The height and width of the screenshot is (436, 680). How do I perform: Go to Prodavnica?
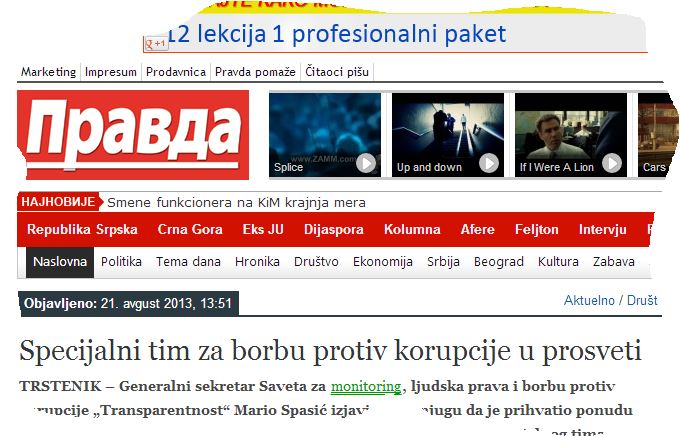(176, 72)
